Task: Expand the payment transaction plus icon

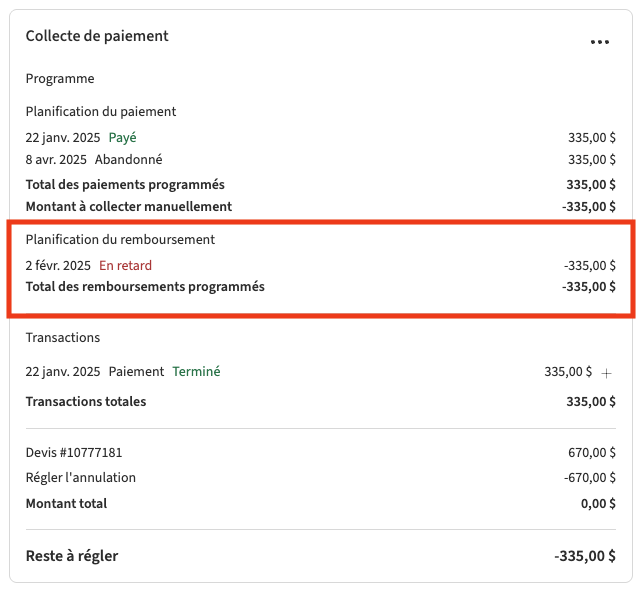Action: (606, 372)
